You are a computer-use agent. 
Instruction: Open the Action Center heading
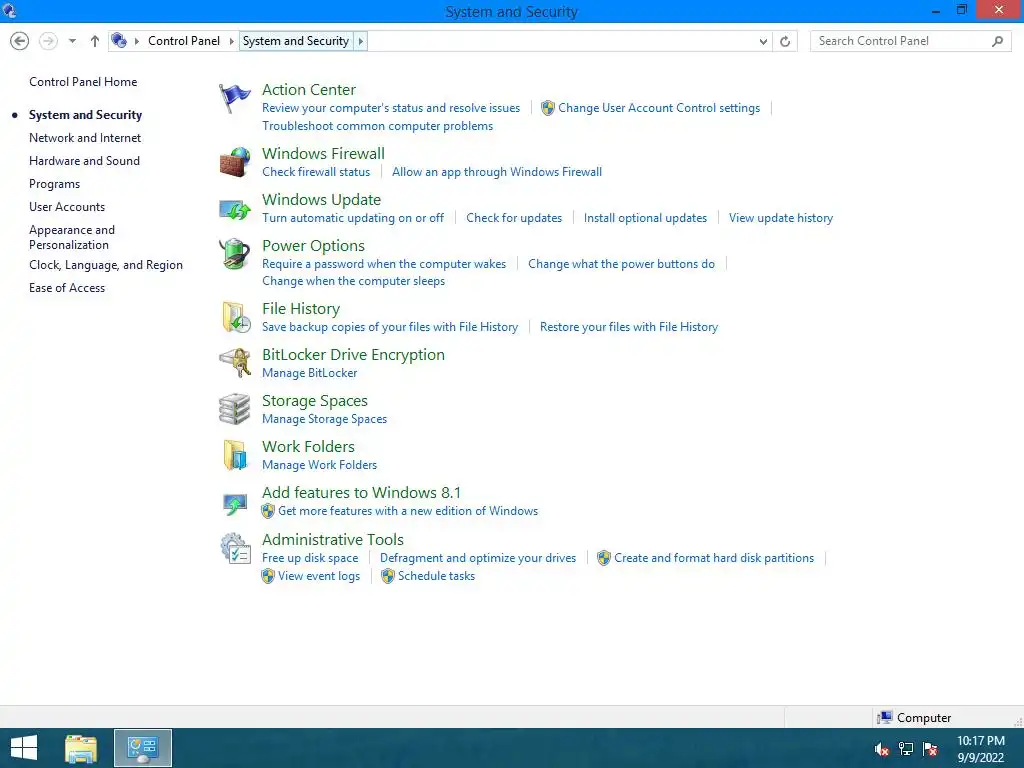309,89
